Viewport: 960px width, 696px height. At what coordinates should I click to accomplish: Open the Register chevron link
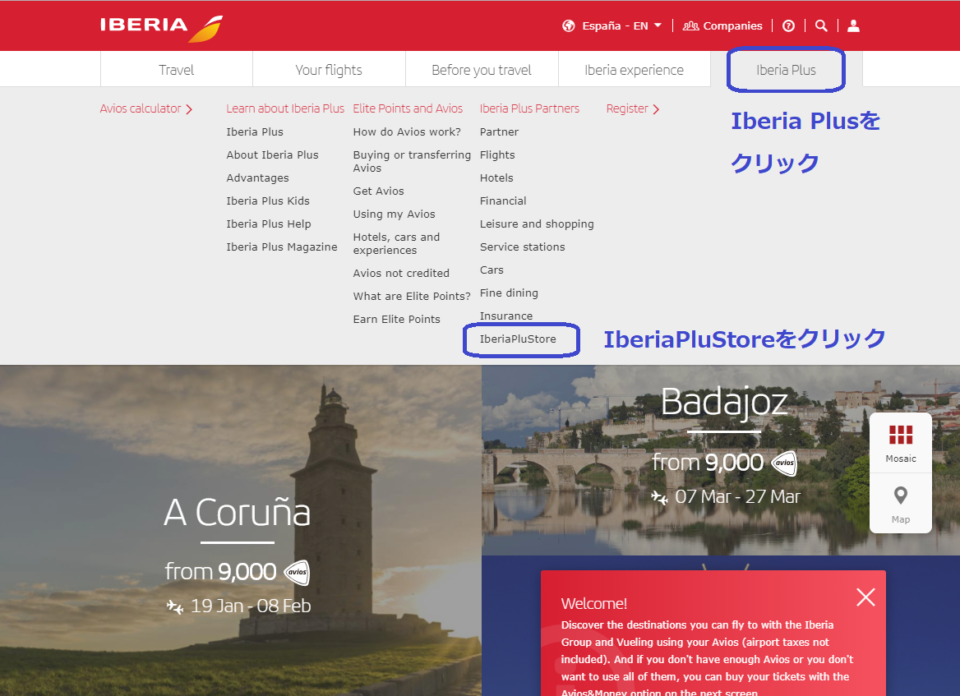tap(633, 109)
